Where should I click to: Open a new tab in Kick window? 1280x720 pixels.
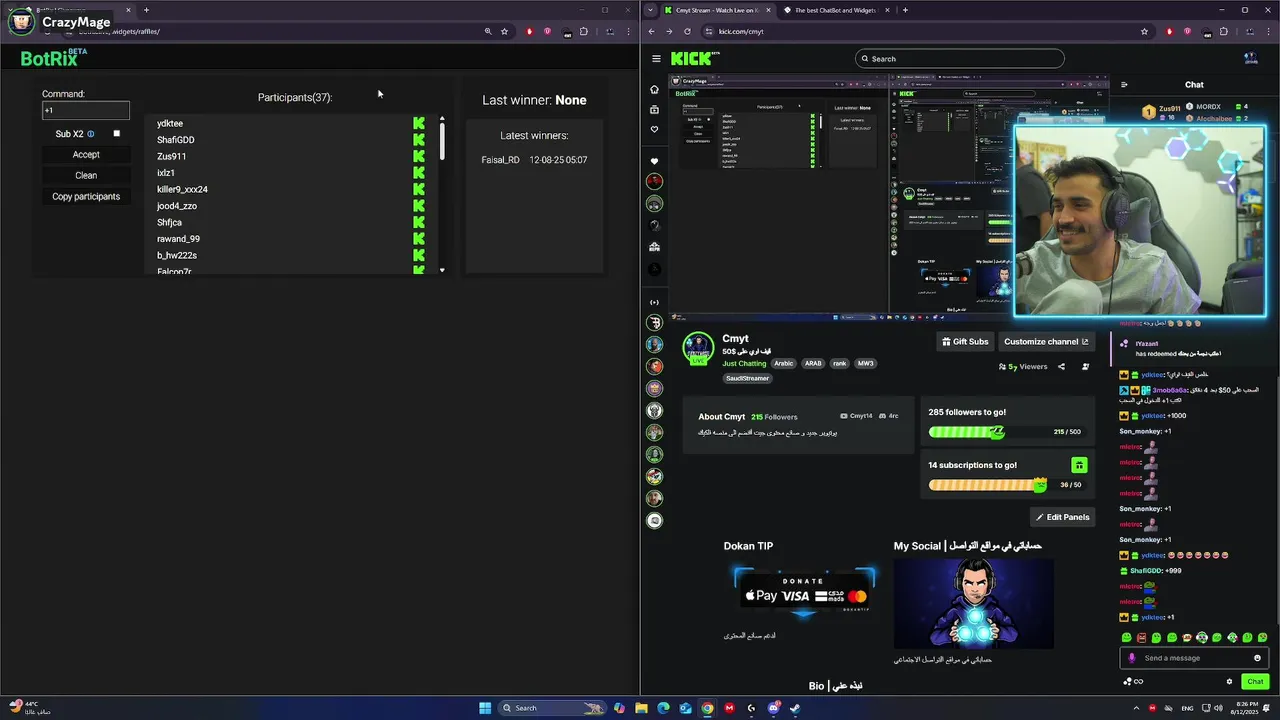[905, 10]
